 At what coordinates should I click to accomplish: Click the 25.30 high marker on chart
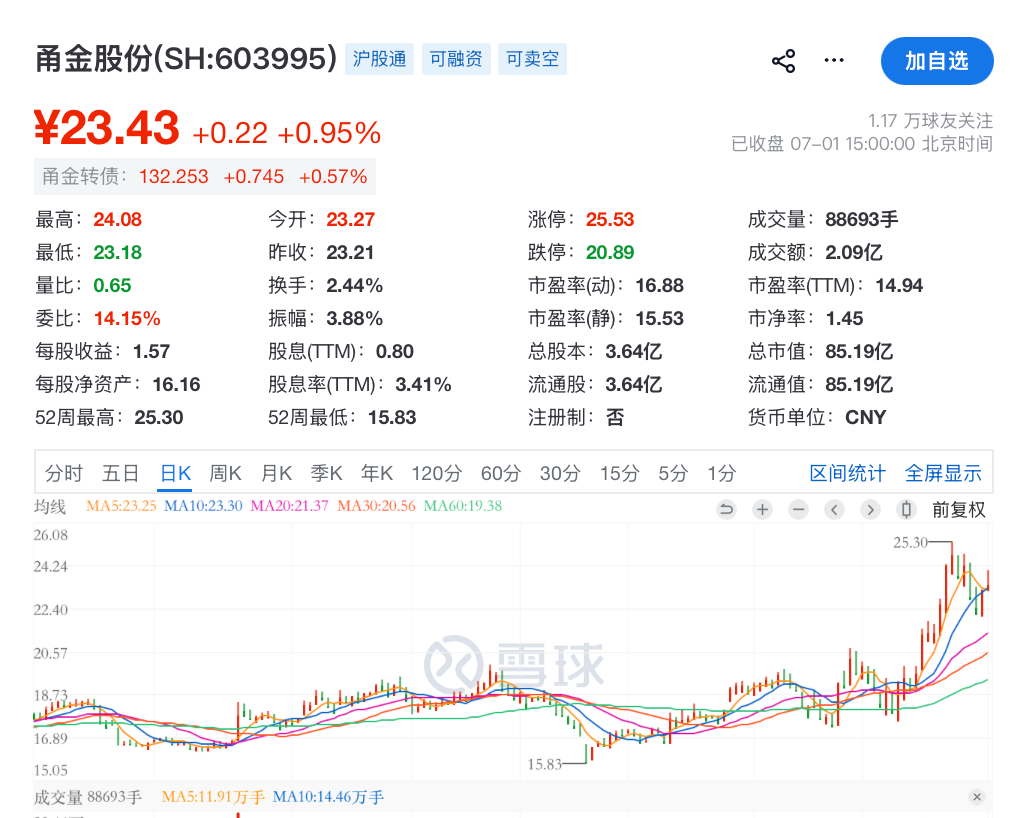click(x=910, y=543)
